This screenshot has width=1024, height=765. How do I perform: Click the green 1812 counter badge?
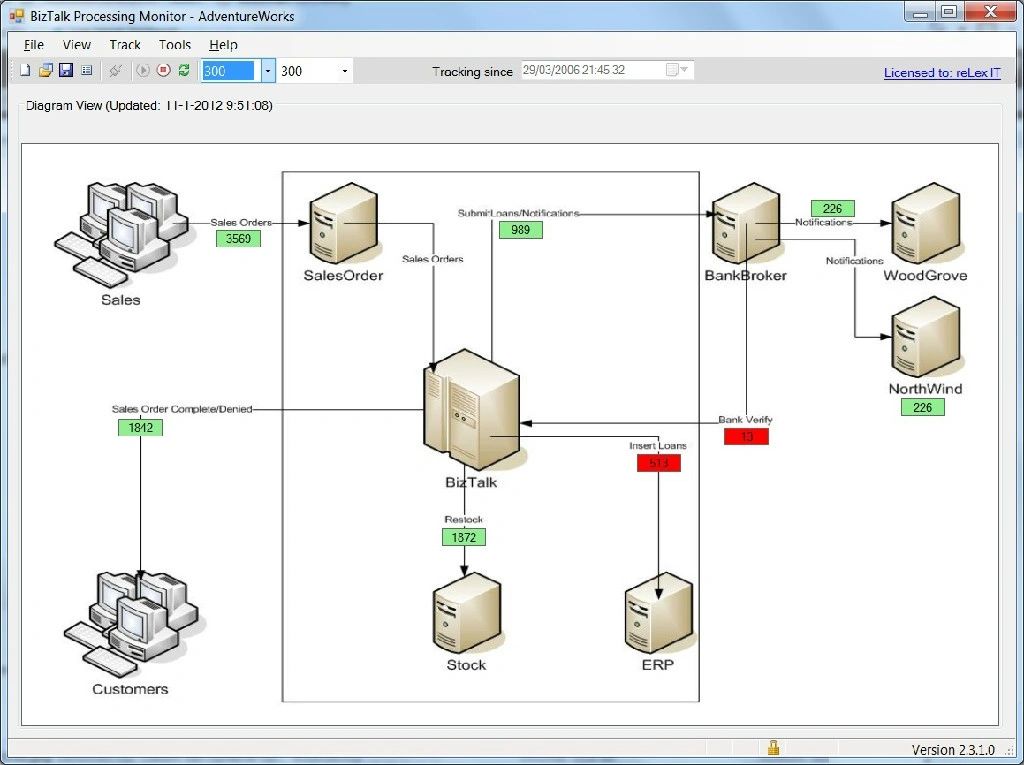140,427
